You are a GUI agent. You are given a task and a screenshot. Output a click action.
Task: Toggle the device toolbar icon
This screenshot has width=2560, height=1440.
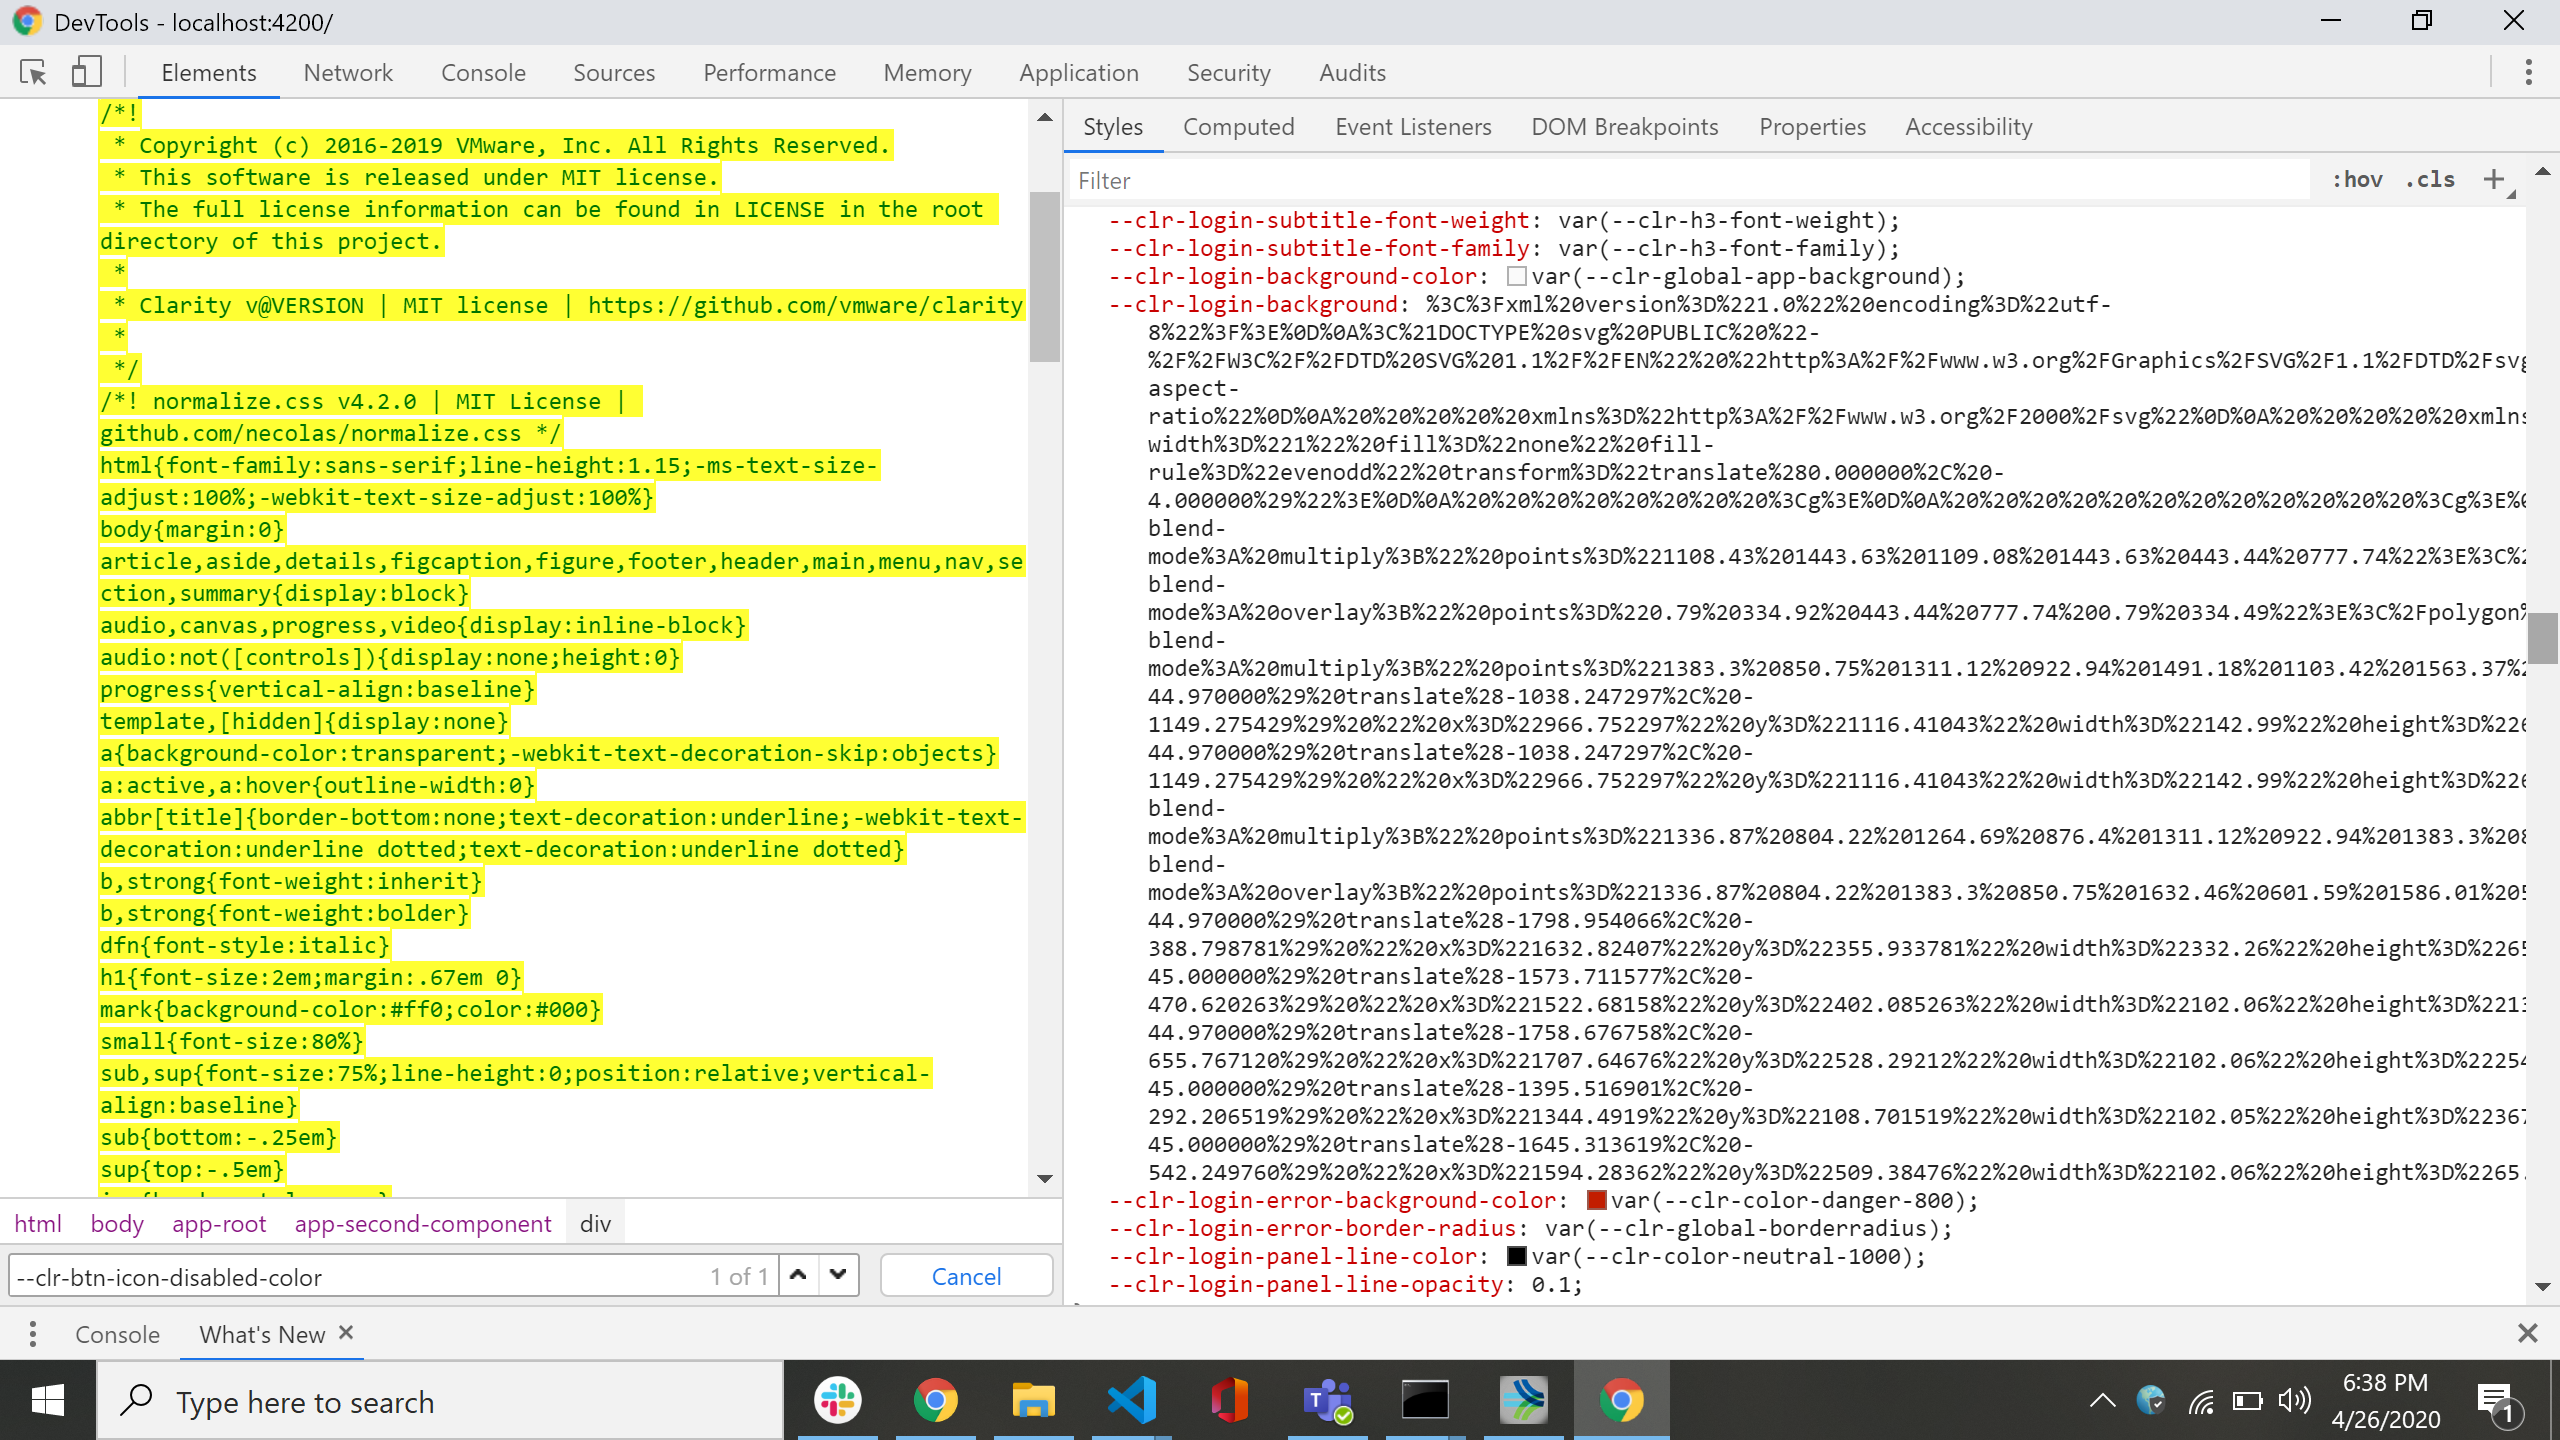pyautogui.click(x=86, y=72)
